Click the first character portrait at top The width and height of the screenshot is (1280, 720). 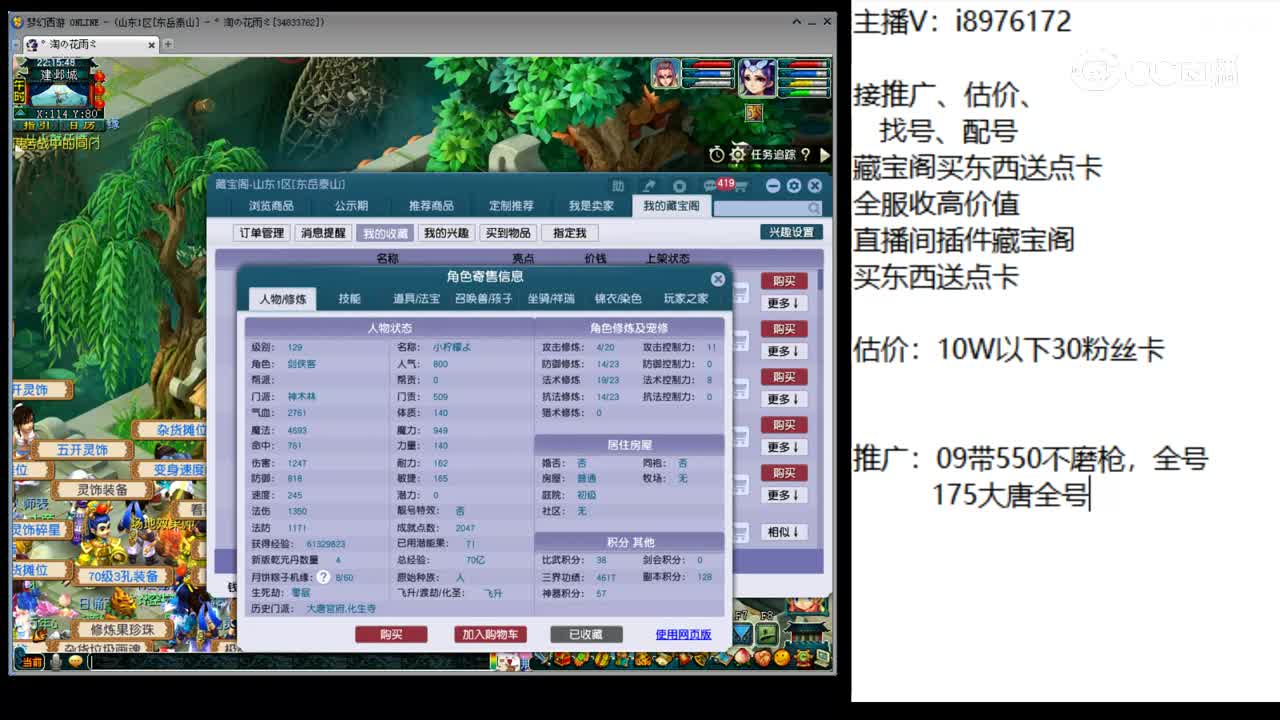tap(665, 74)
